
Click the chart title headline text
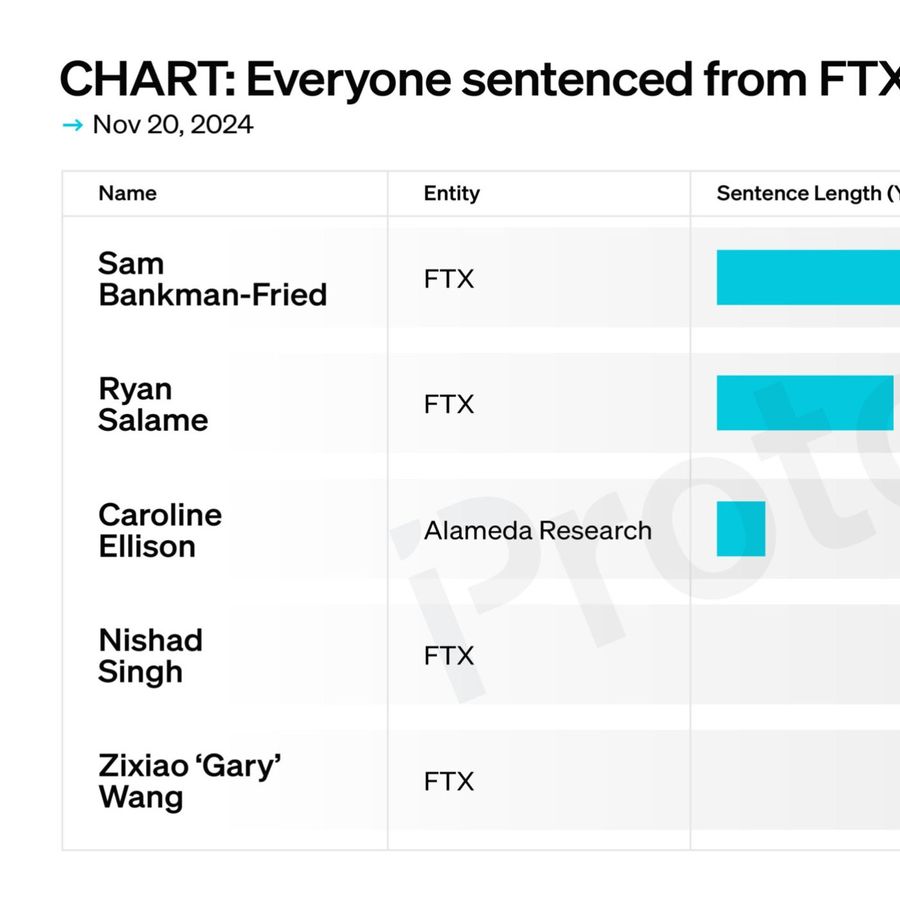click(478, 79)
